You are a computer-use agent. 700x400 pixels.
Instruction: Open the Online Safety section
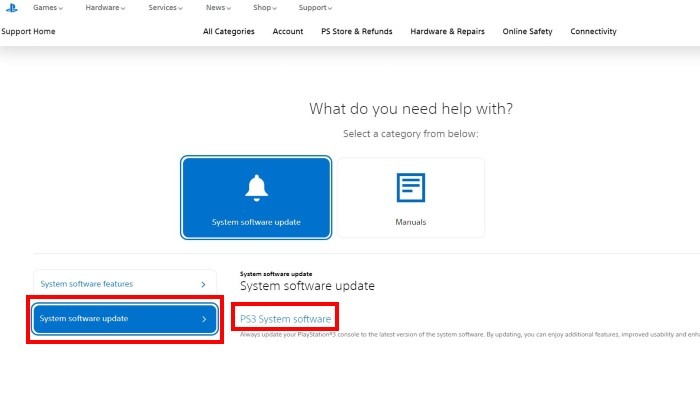point(527,32)
